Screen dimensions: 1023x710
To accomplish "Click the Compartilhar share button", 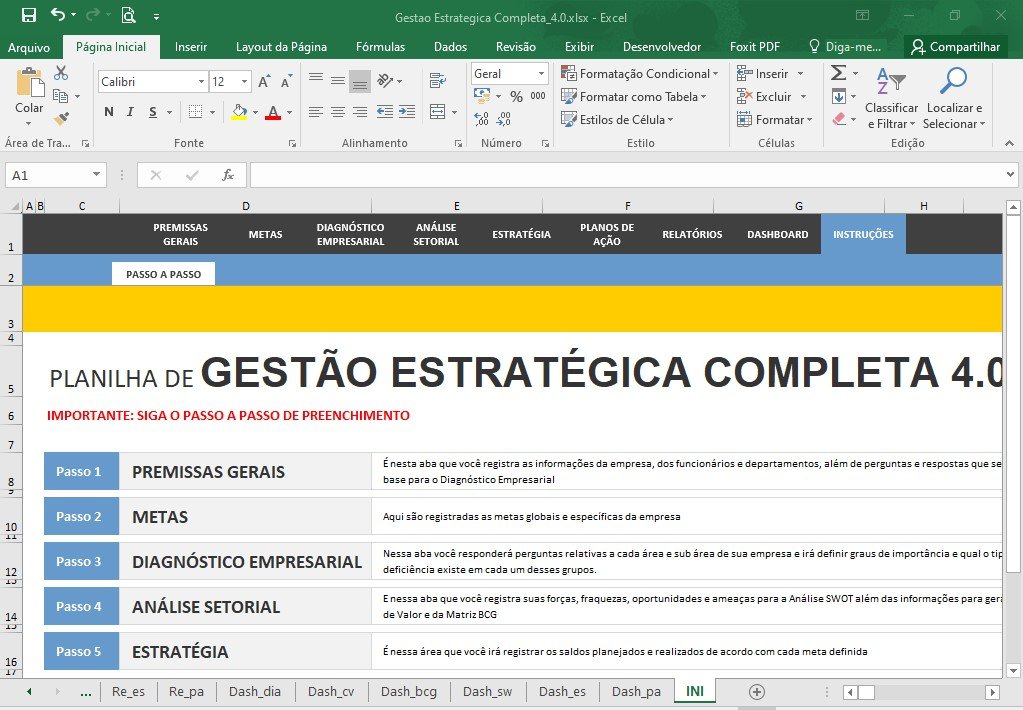I will (956, 47).
